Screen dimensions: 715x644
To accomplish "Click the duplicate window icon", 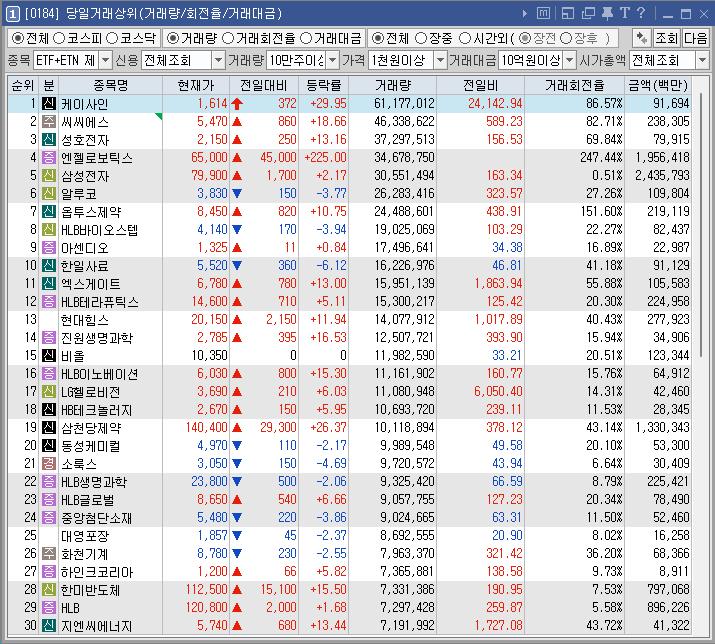I will pos(588,13).
